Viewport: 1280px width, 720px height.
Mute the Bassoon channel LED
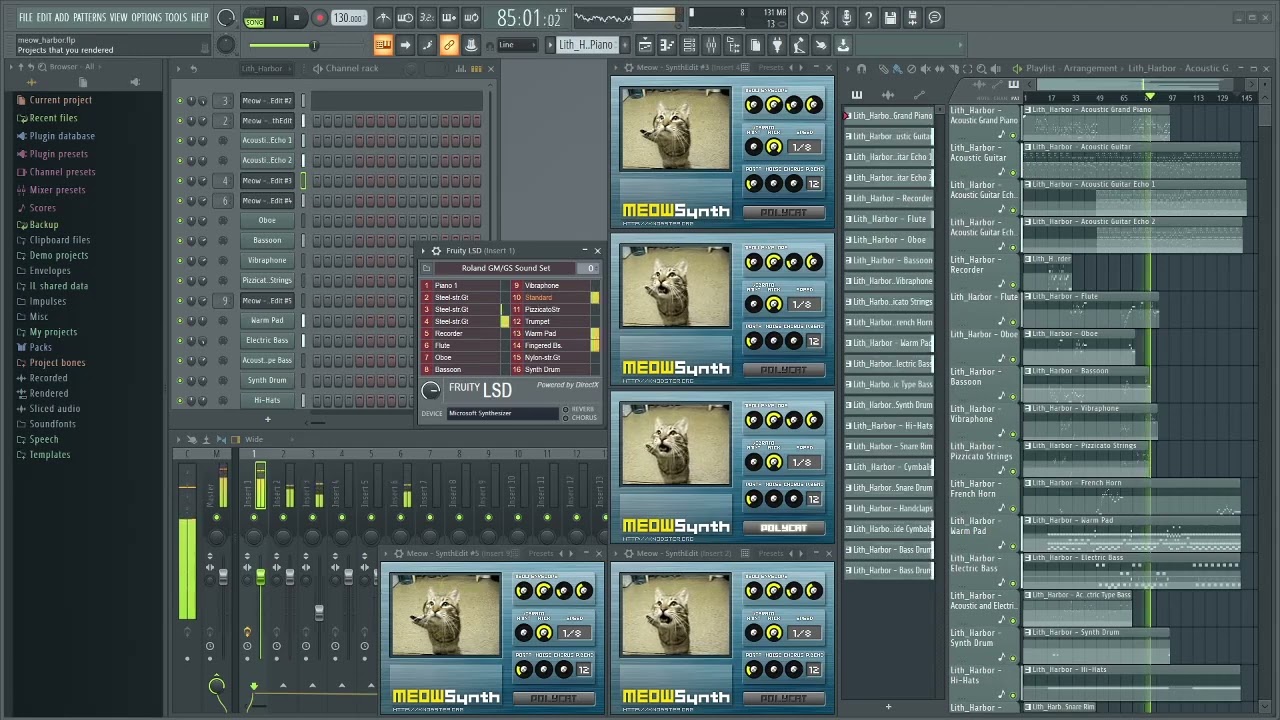pos(180,241)
